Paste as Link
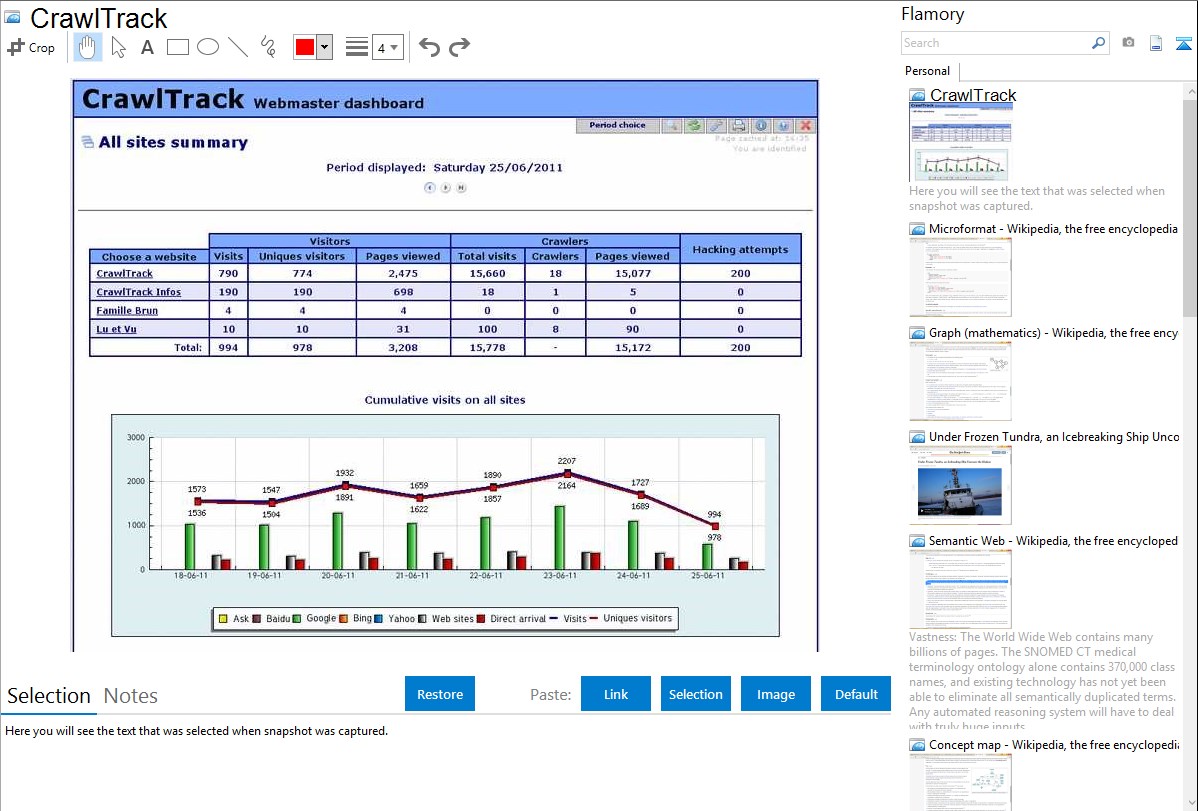This screenshot has height=811, width=1198. [x=616, y=694]
